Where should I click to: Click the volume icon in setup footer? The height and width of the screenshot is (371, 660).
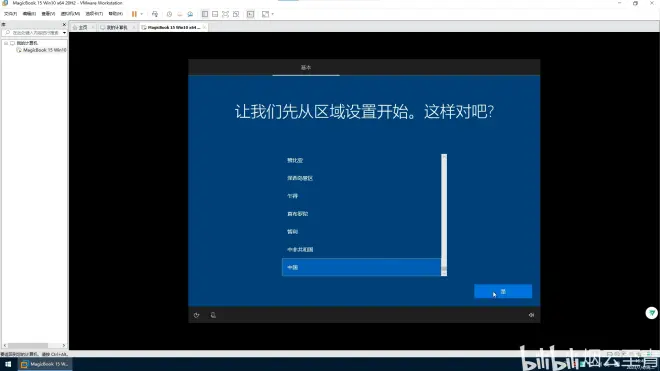pos(531,315)
